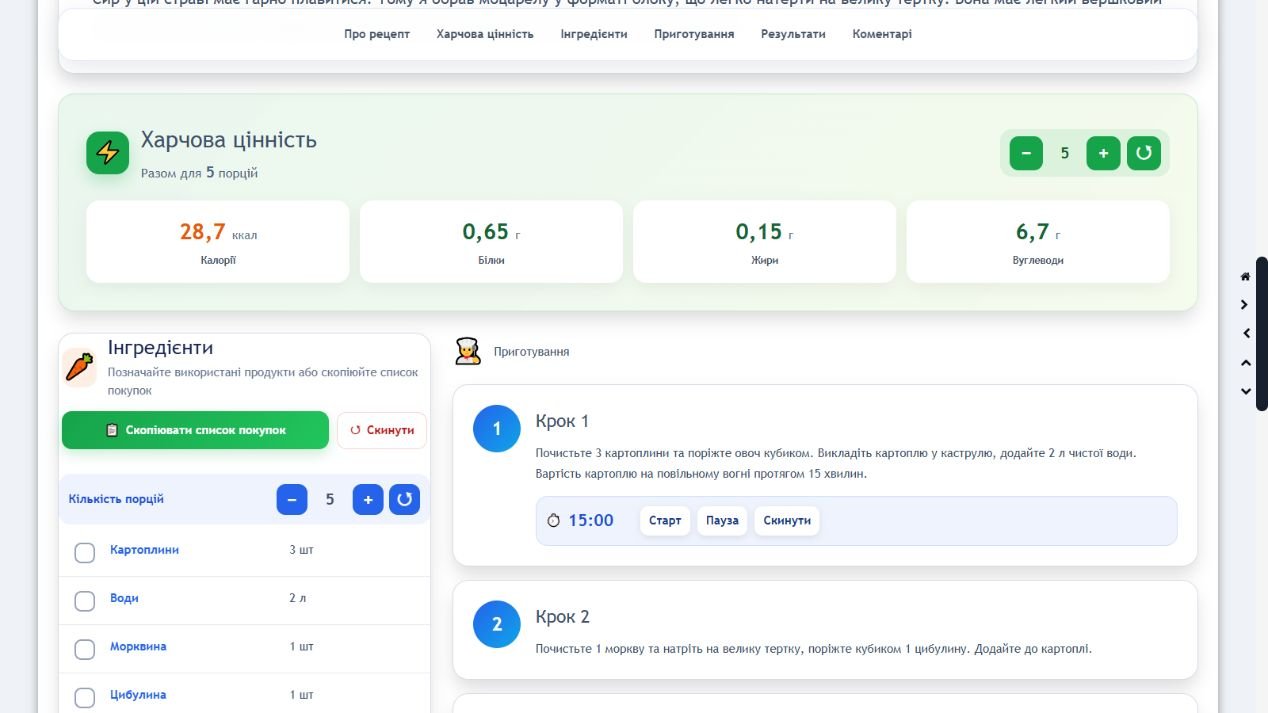Click the Скинути ingredients reset button
Image resolution: width=1268 pixels, height=713 pixels.
(382, 430)
